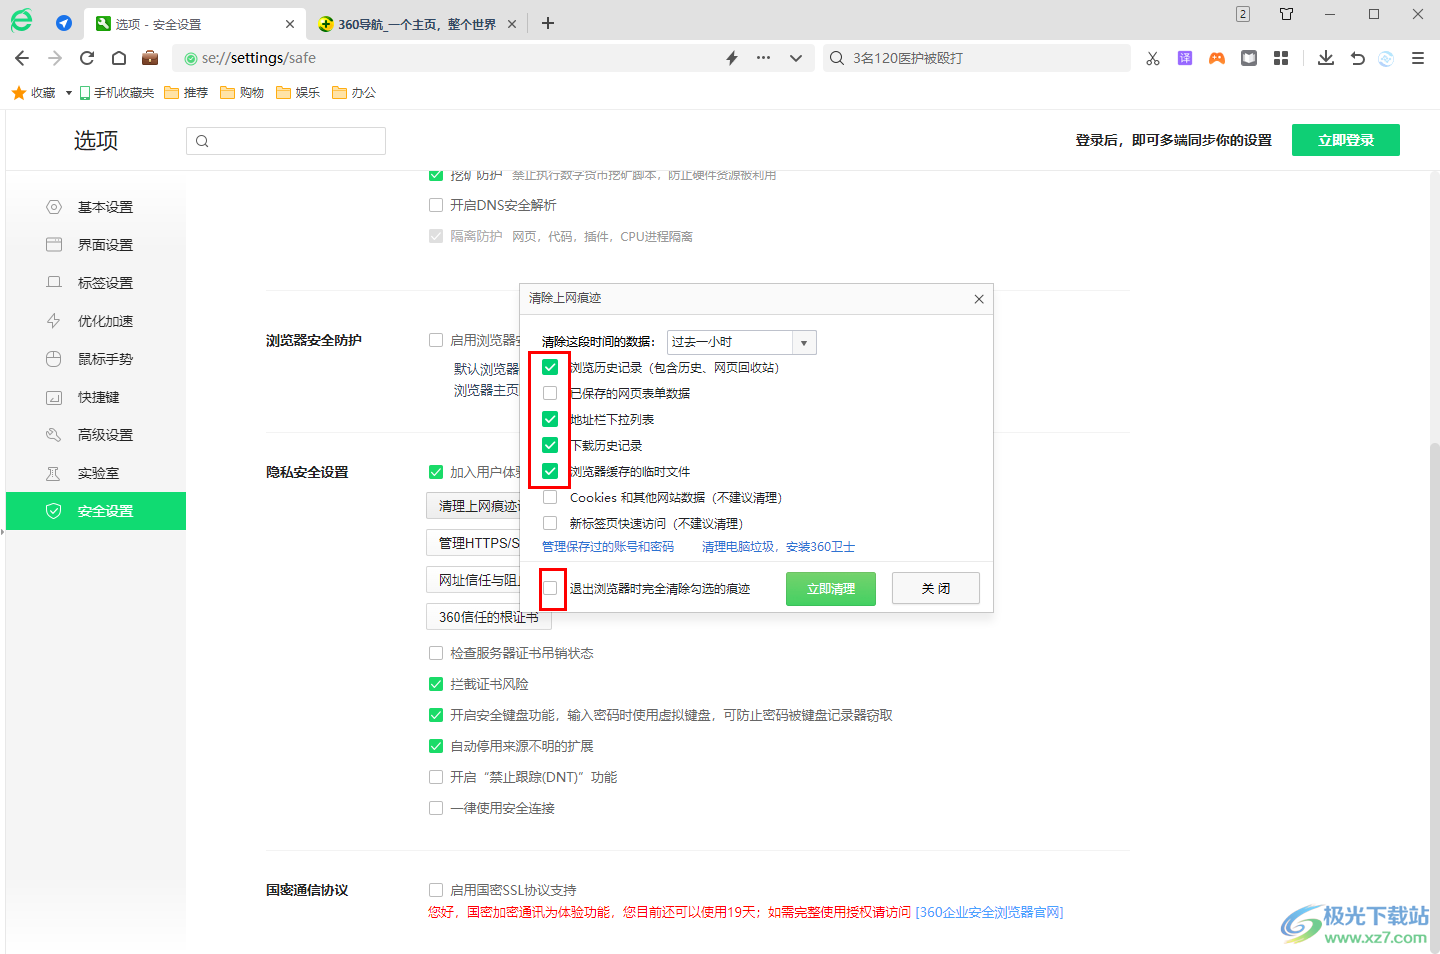
Task: Uncheck 下载历史记录 checkbox
Action: 550,445
